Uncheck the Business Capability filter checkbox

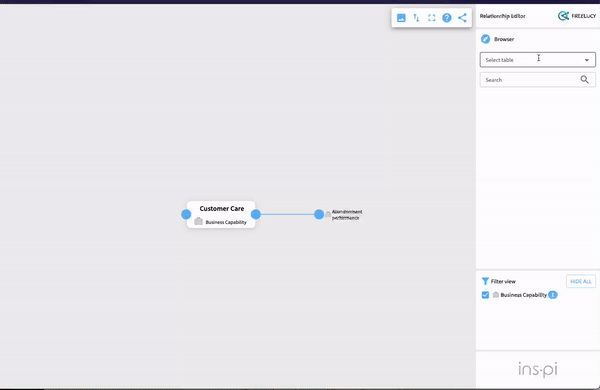coord(485,295)
